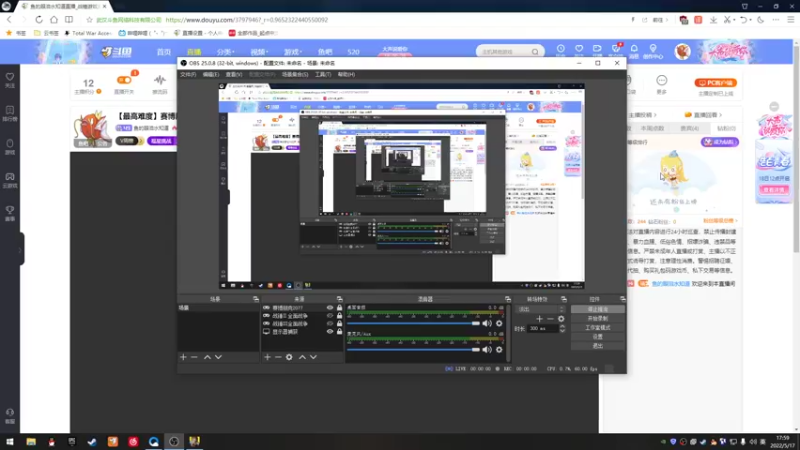Click search magnifier in Douyu header
The height and width of the screenshot is (450, 800).
(535, 52)
